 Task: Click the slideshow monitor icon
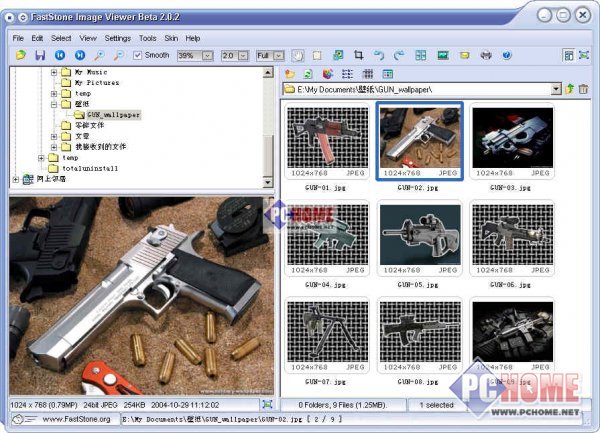pos(443,55)
